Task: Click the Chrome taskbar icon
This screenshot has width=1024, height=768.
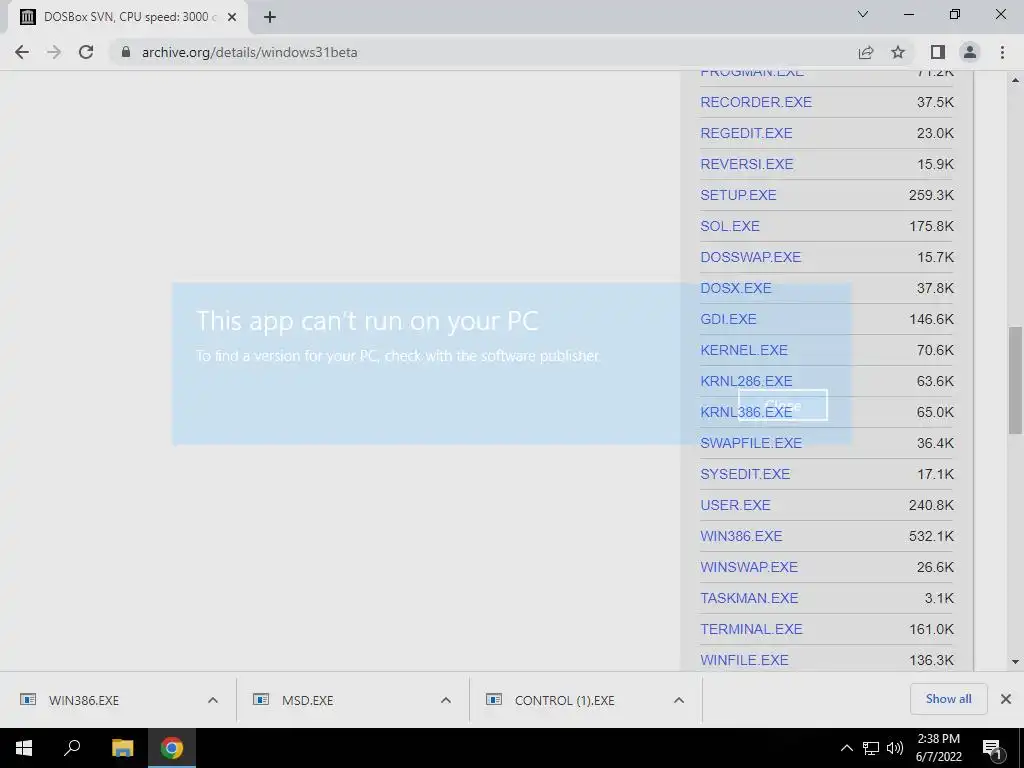Action: click(172, 748)
